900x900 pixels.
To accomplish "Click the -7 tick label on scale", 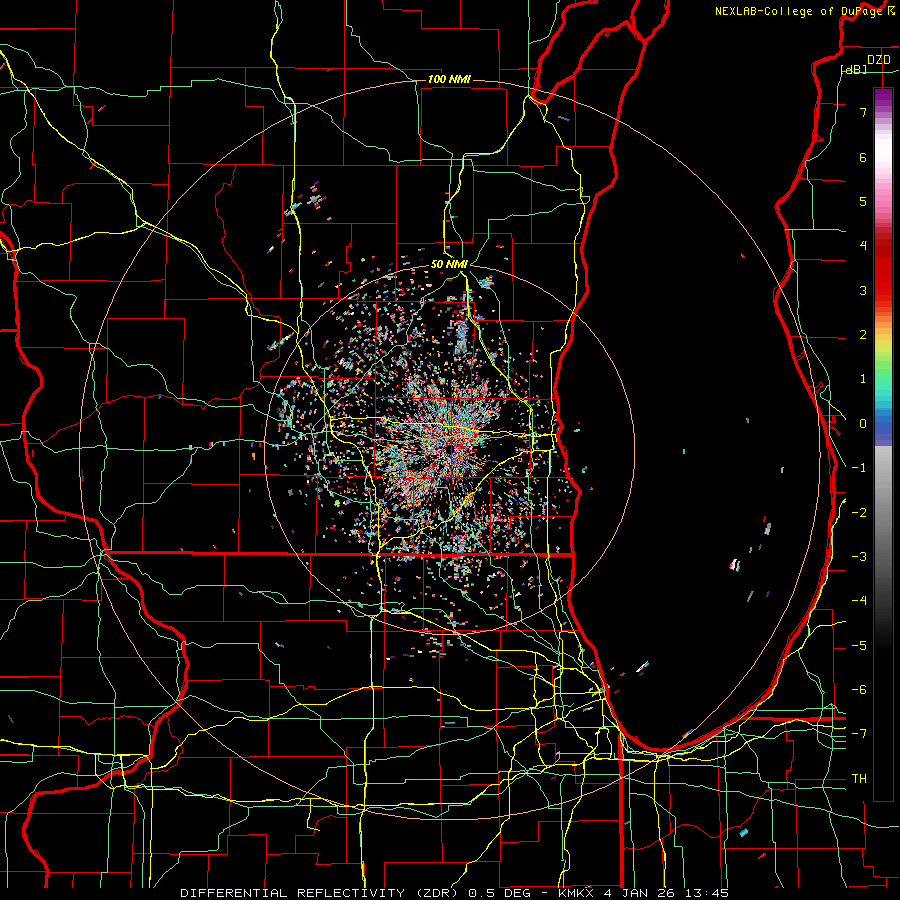I will [x=859, y=734].
